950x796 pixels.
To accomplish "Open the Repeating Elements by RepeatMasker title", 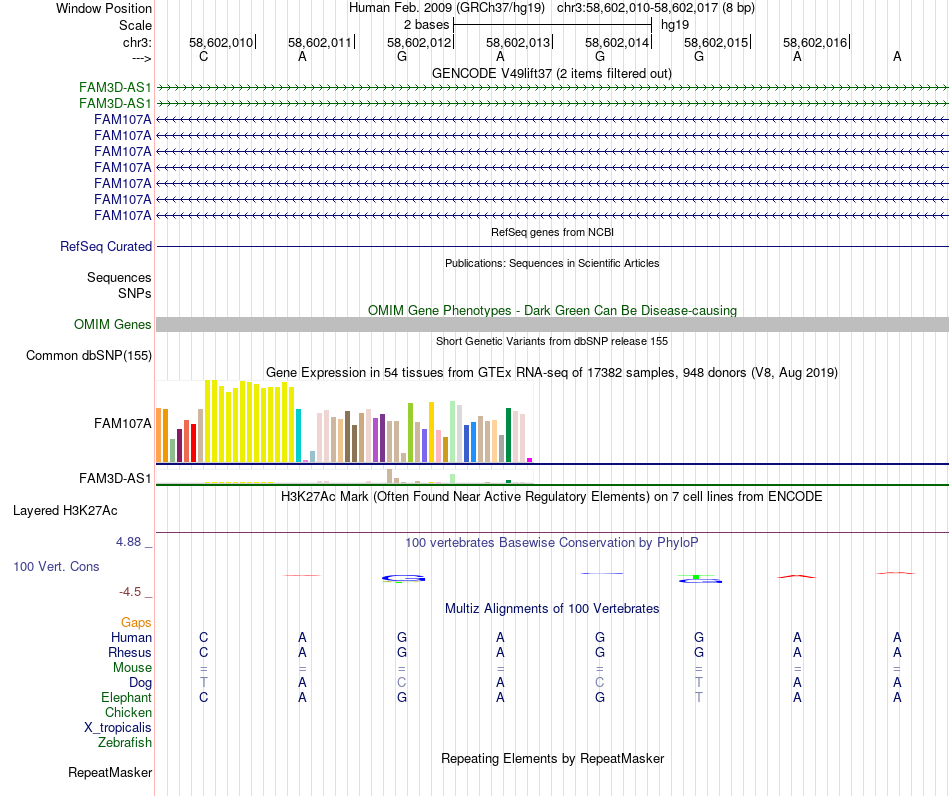I will point(552,758).
